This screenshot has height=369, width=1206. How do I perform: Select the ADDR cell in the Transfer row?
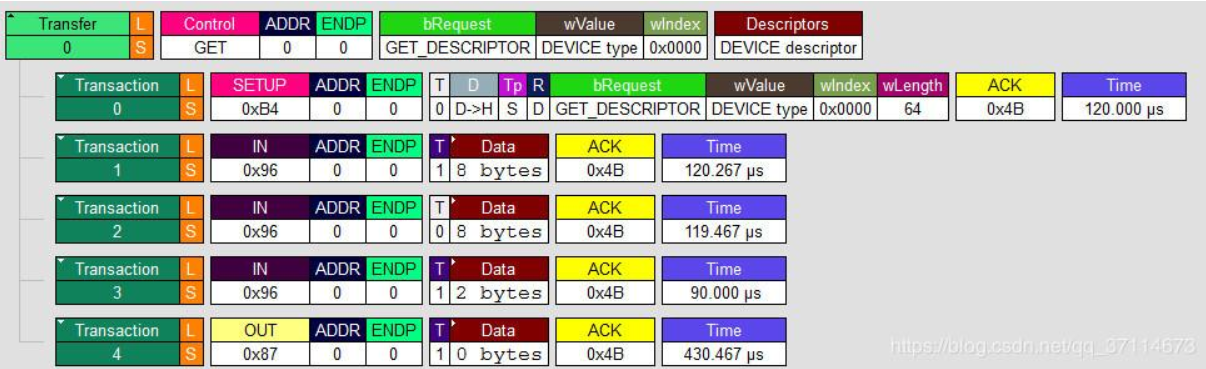point(287,35)
